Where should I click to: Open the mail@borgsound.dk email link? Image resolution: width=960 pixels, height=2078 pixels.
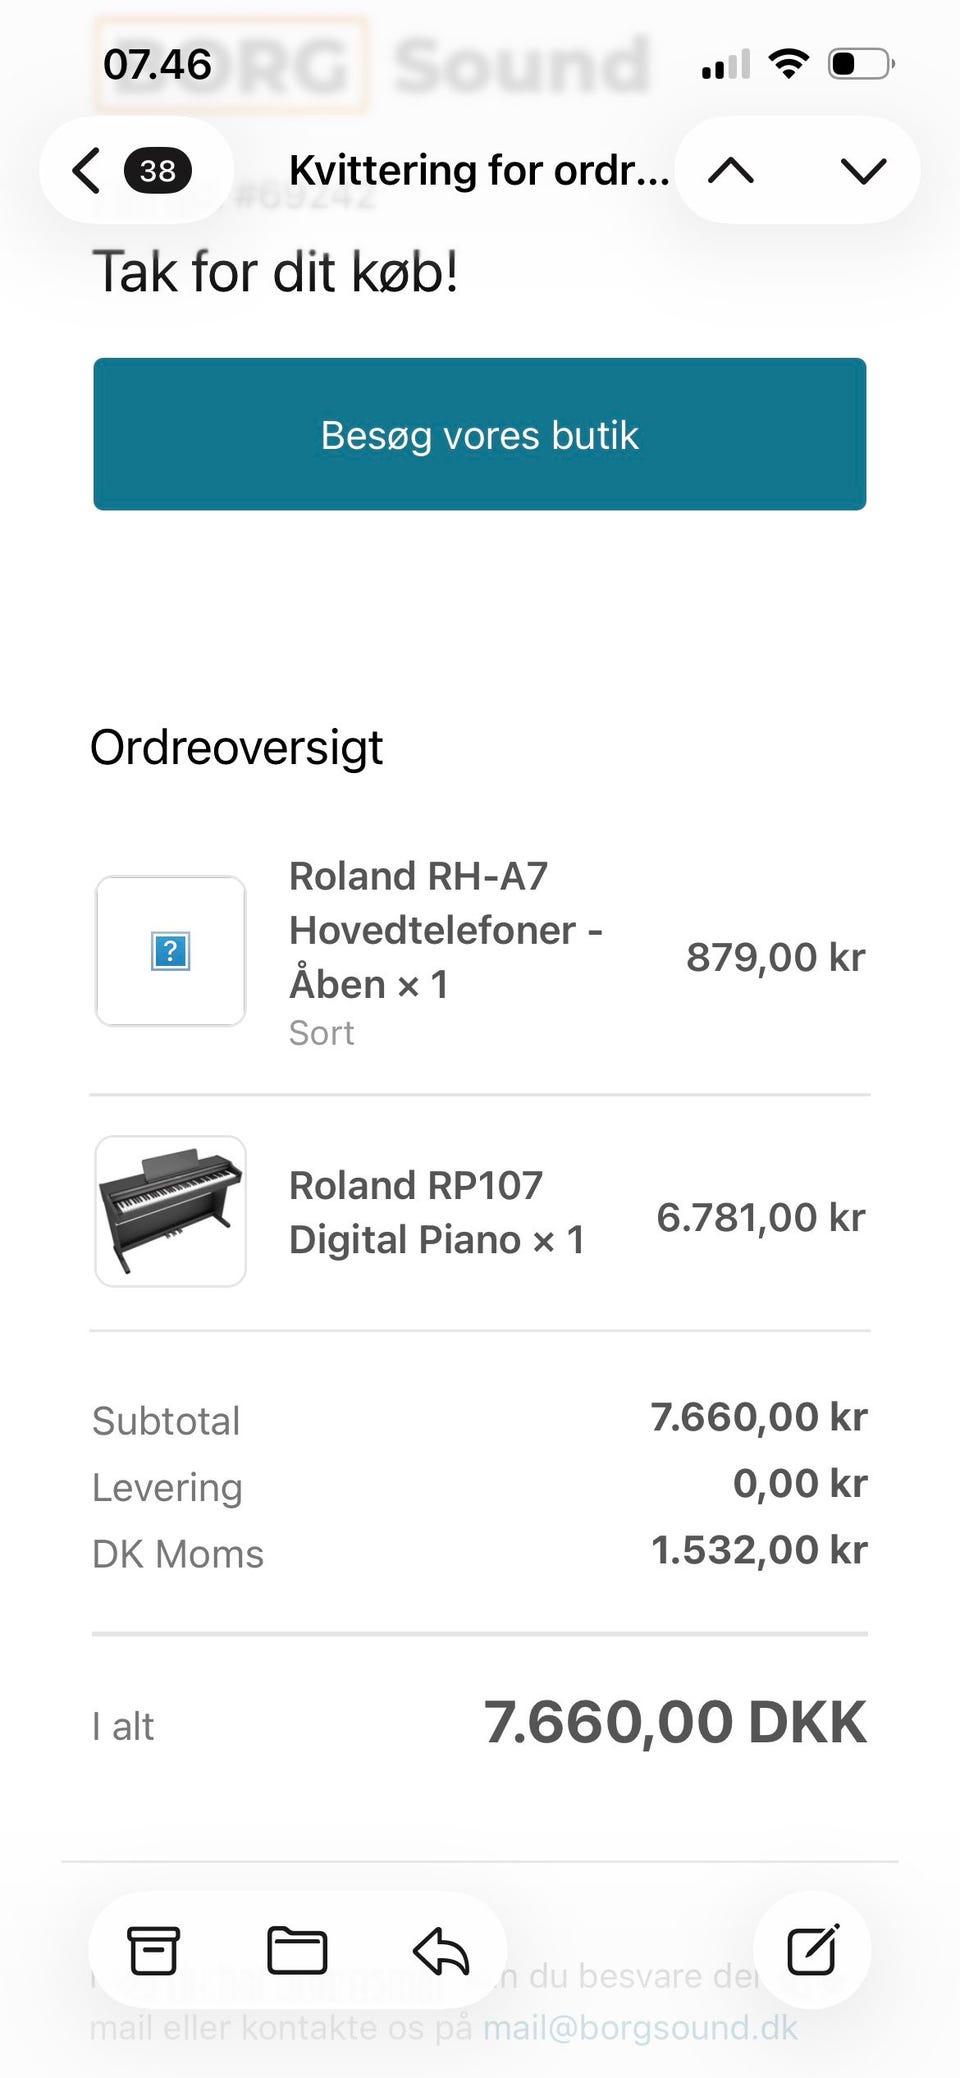click(x=640, y=2028)
